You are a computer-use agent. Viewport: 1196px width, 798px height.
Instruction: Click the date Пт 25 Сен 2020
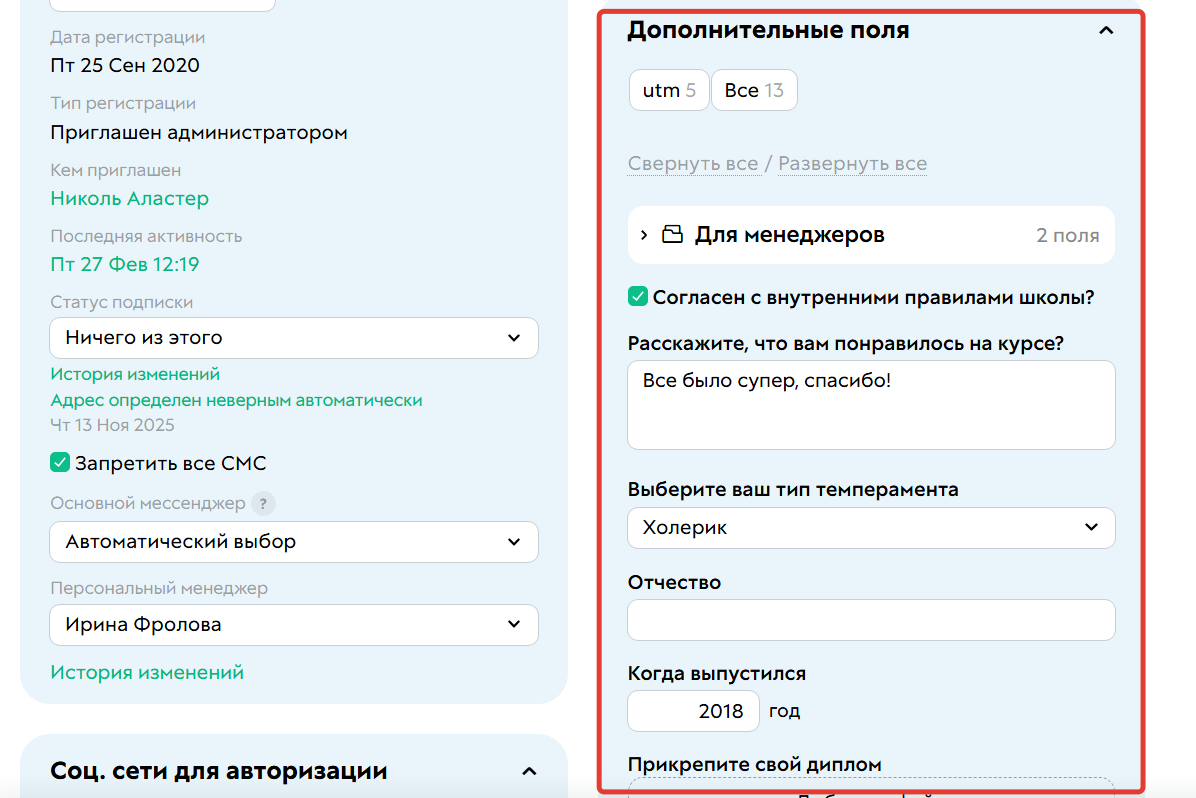pyautogui.click(x=125, y=66)
